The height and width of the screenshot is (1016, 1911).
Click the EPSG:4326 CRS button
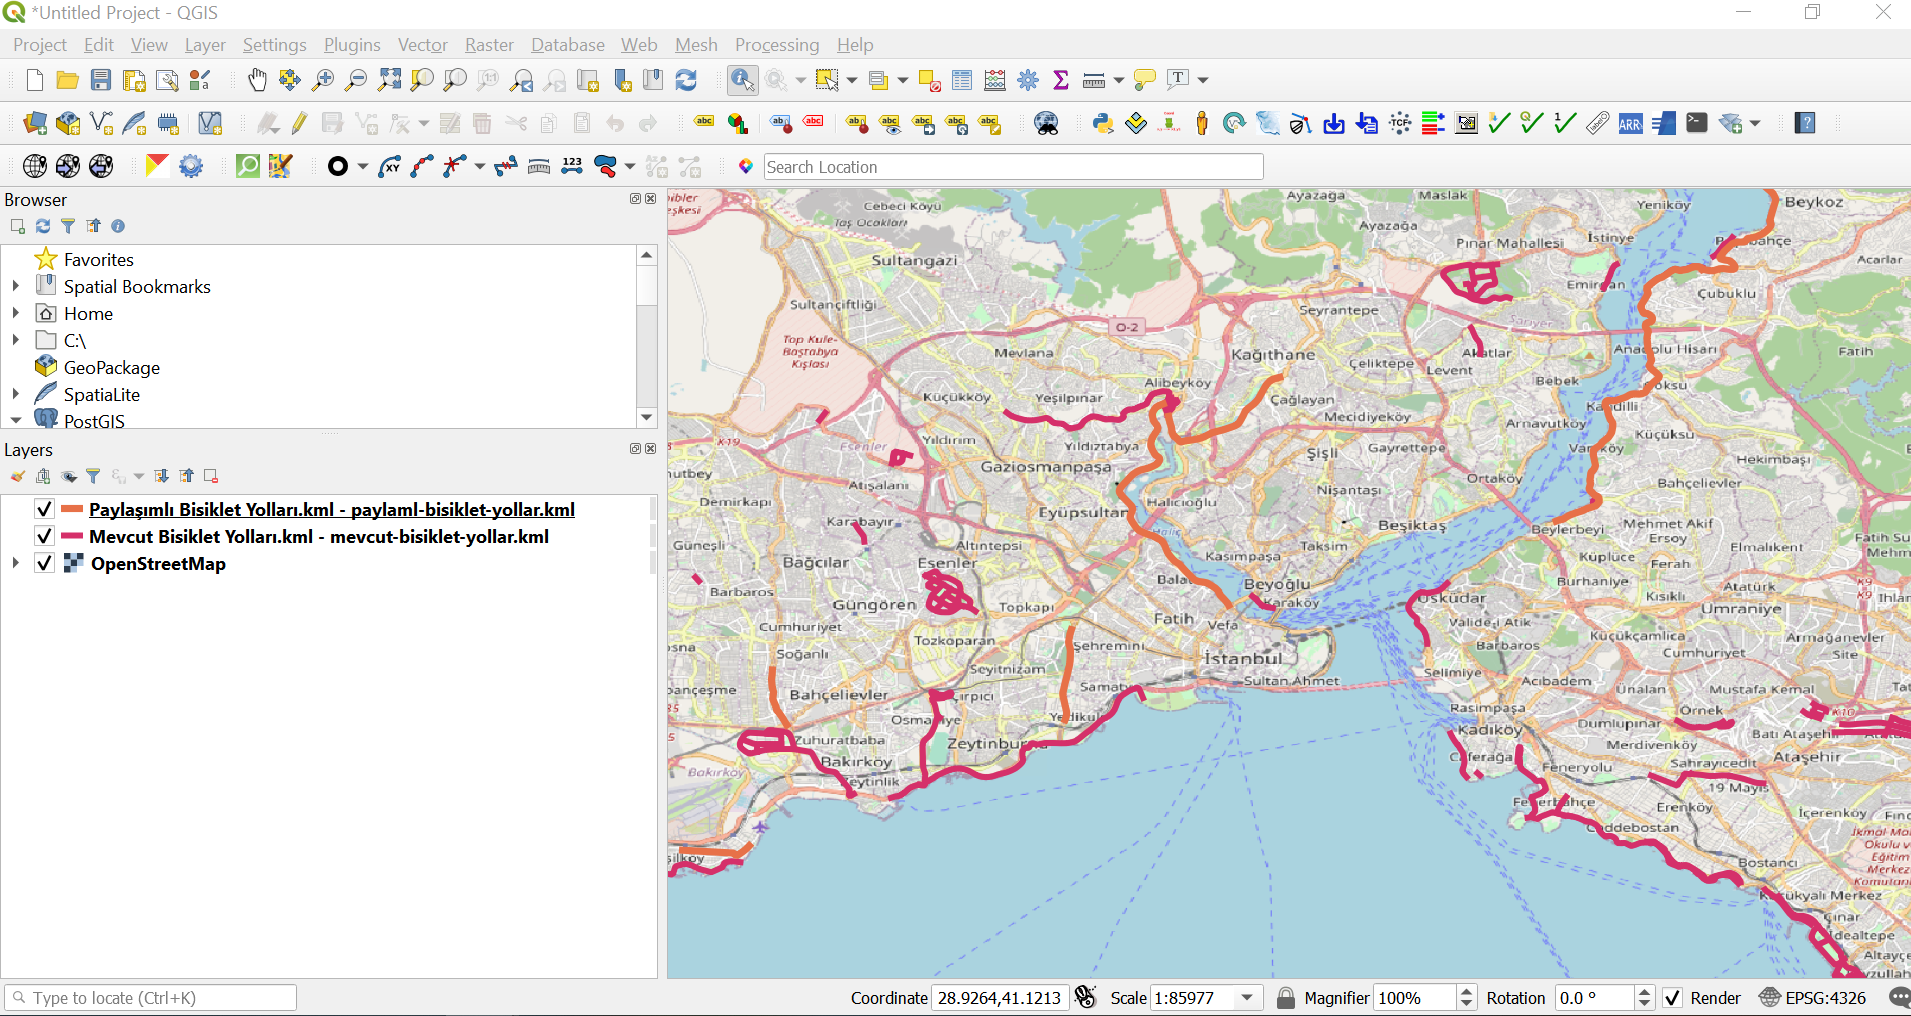[x=1814, y=998]
